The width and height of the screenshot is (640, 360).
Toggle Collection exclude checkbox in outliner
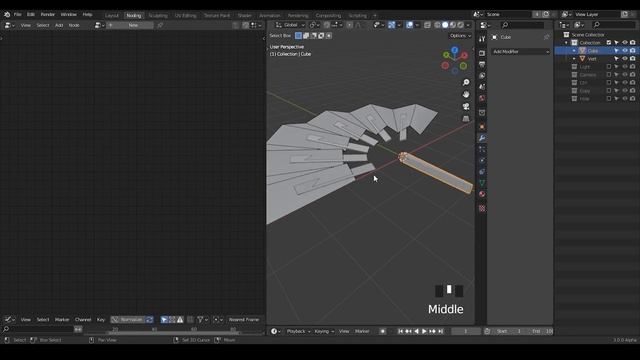coord(609,42)
